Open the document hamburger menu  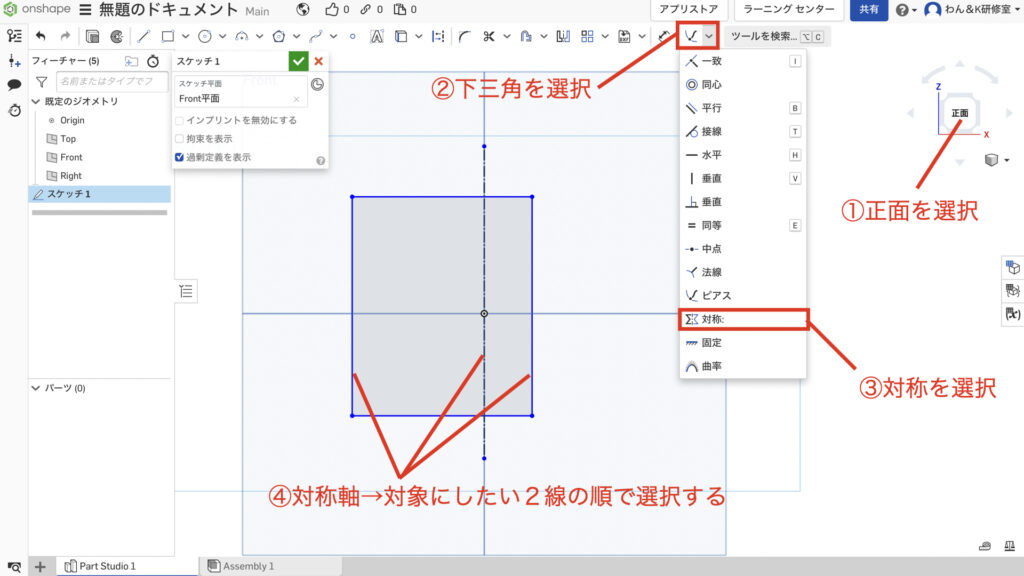tap(86, 10)
